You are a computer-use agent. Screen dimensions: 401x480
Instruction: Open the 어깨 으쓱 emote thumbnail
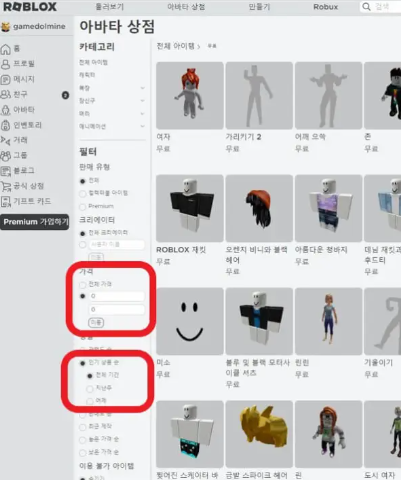pyautogui.click(x=328, y=95)
